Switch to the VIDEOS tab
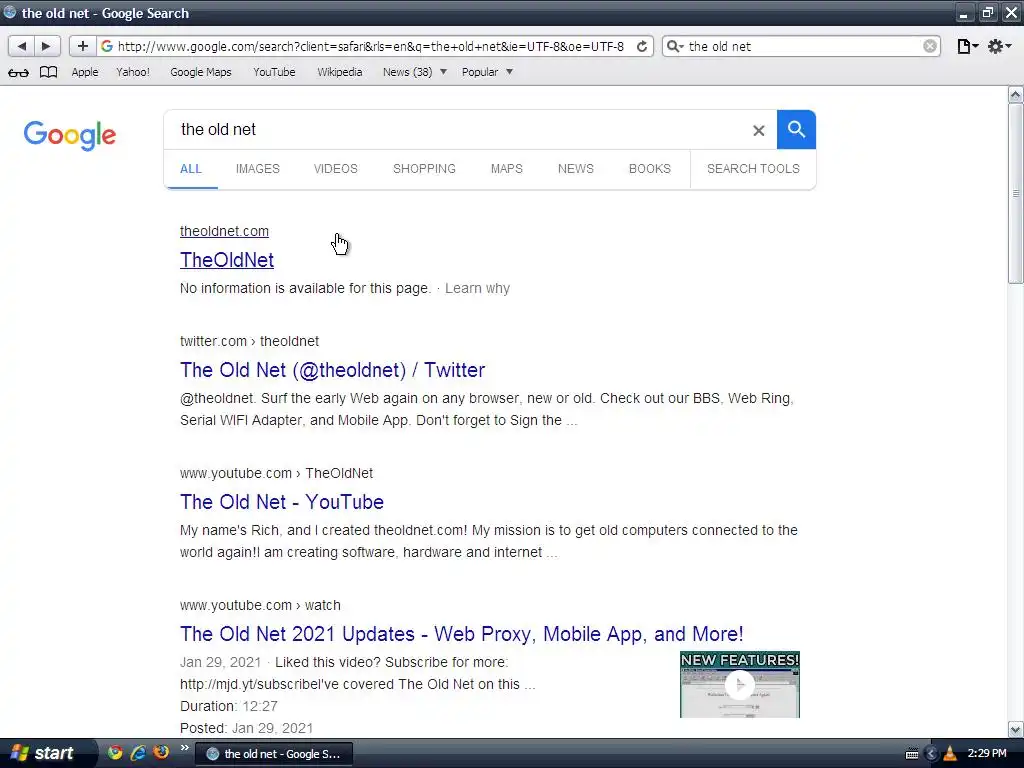 (336, 169)
